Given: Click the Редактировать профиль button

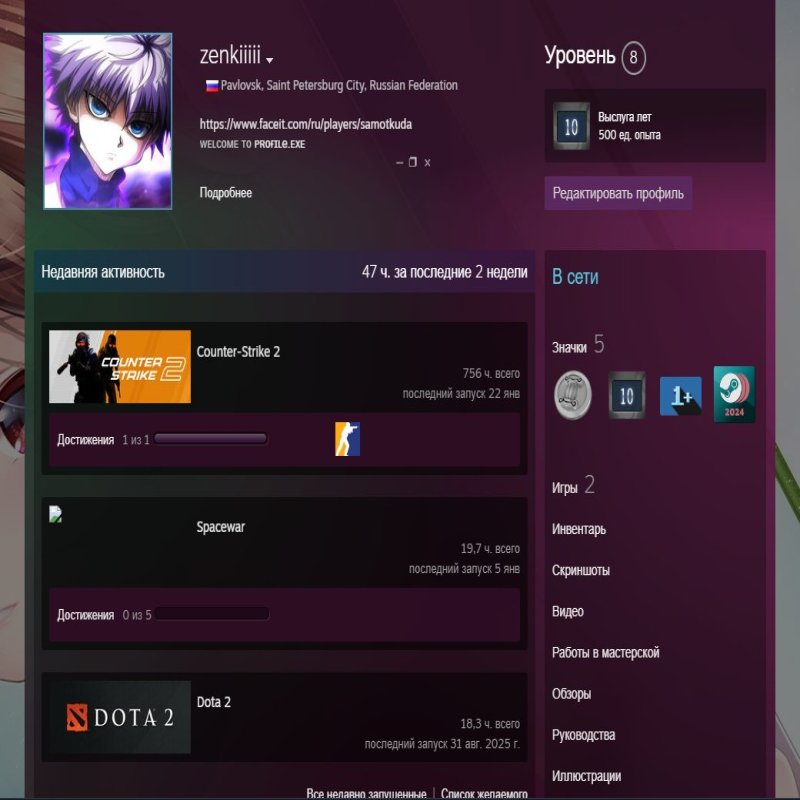Looking at the screenshot, I should [x=618, y=194].
